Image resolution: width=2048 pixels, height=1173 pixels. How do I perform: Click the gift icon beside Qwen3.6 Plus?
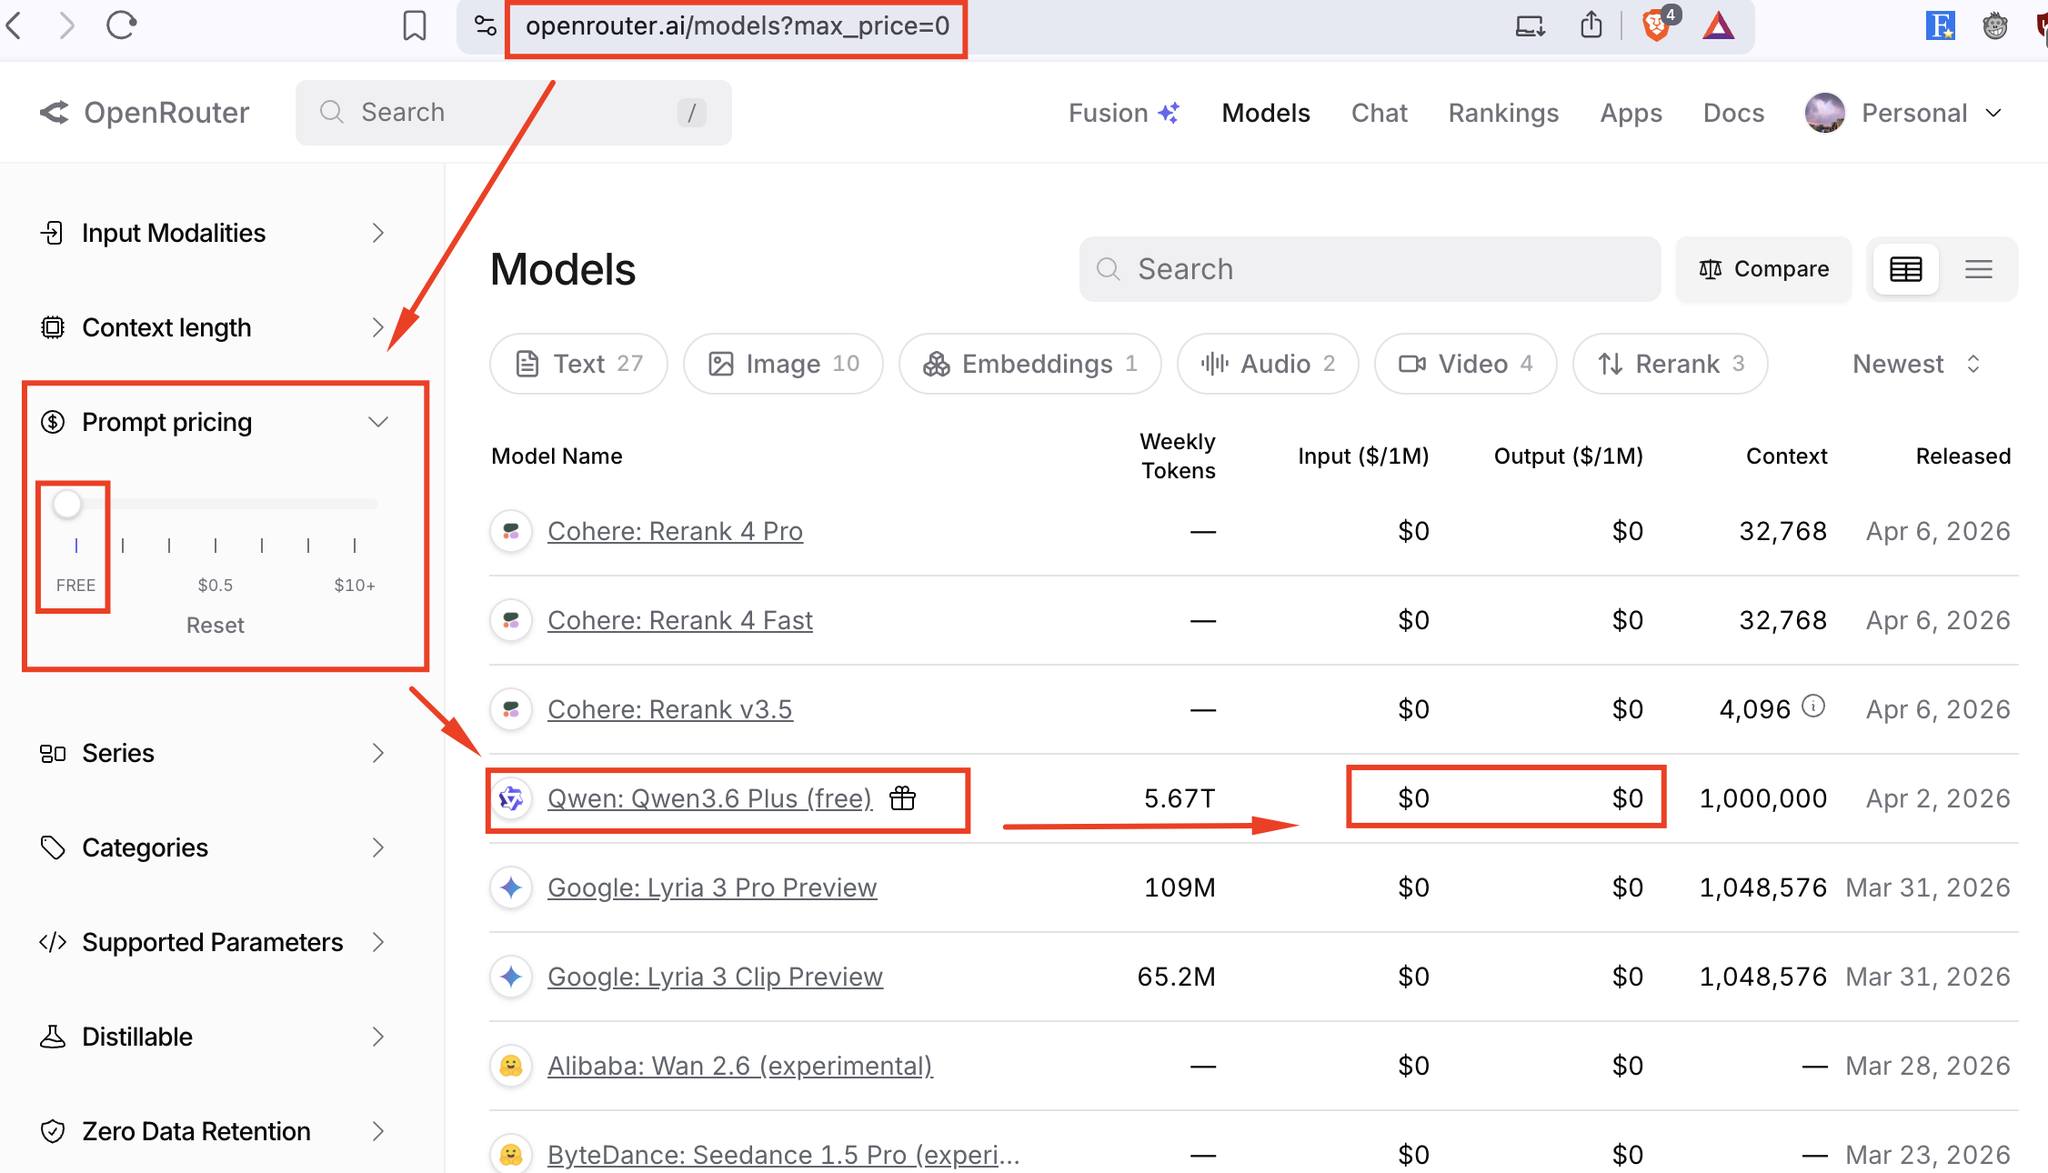pyautogui.click(x=902, y=798)
